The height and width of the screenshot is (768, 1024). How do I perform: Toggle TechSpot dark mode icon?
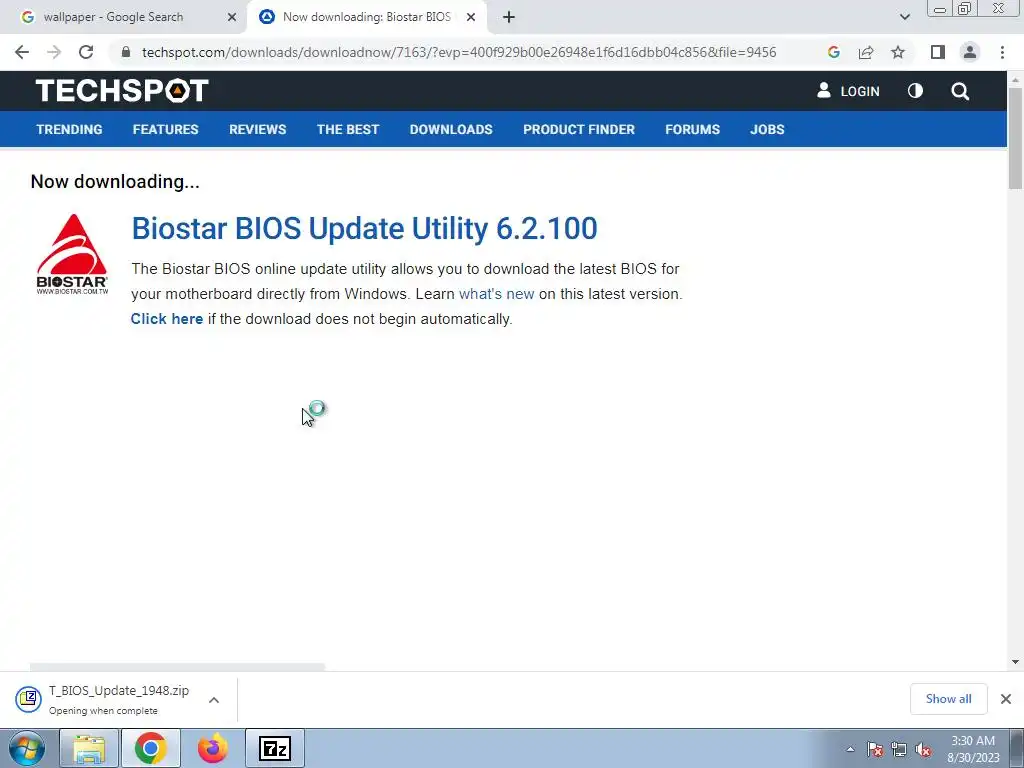tap(915, 91)
